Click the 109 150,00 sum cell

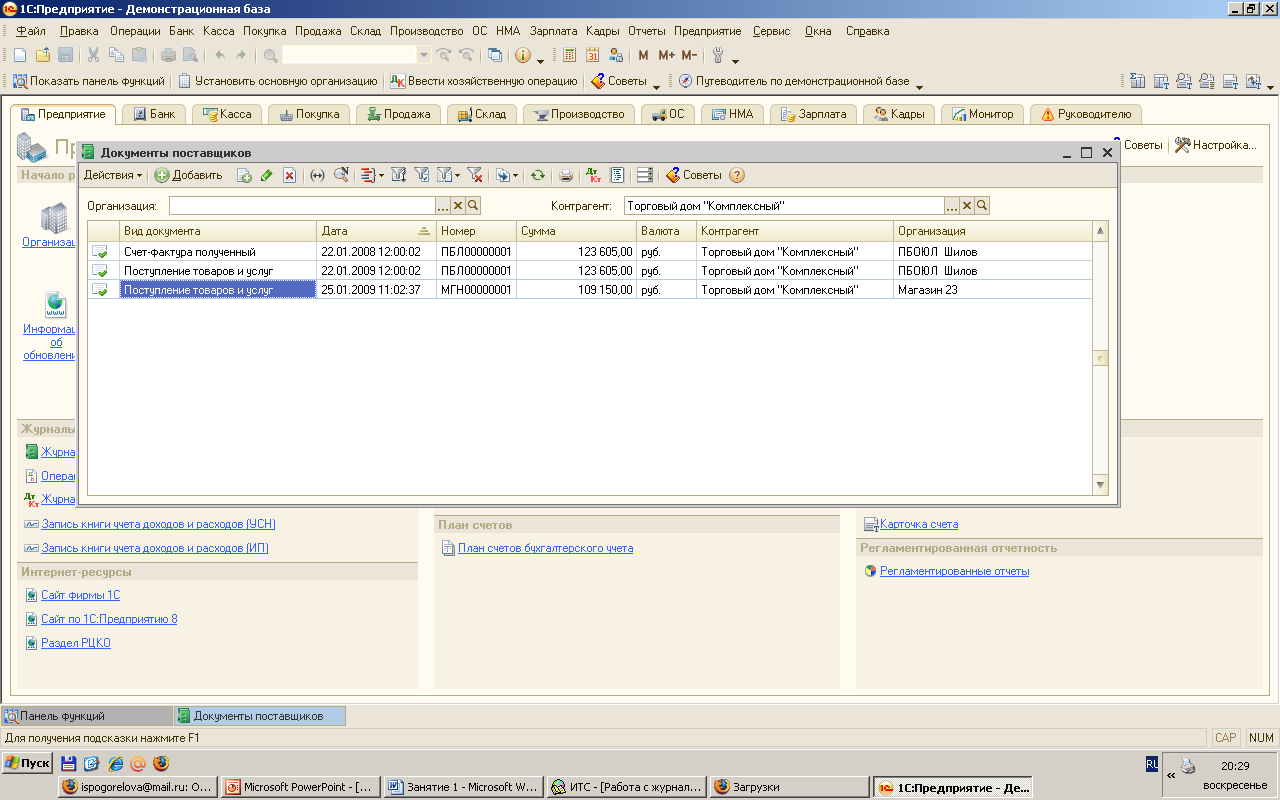(x=576, y=290)
